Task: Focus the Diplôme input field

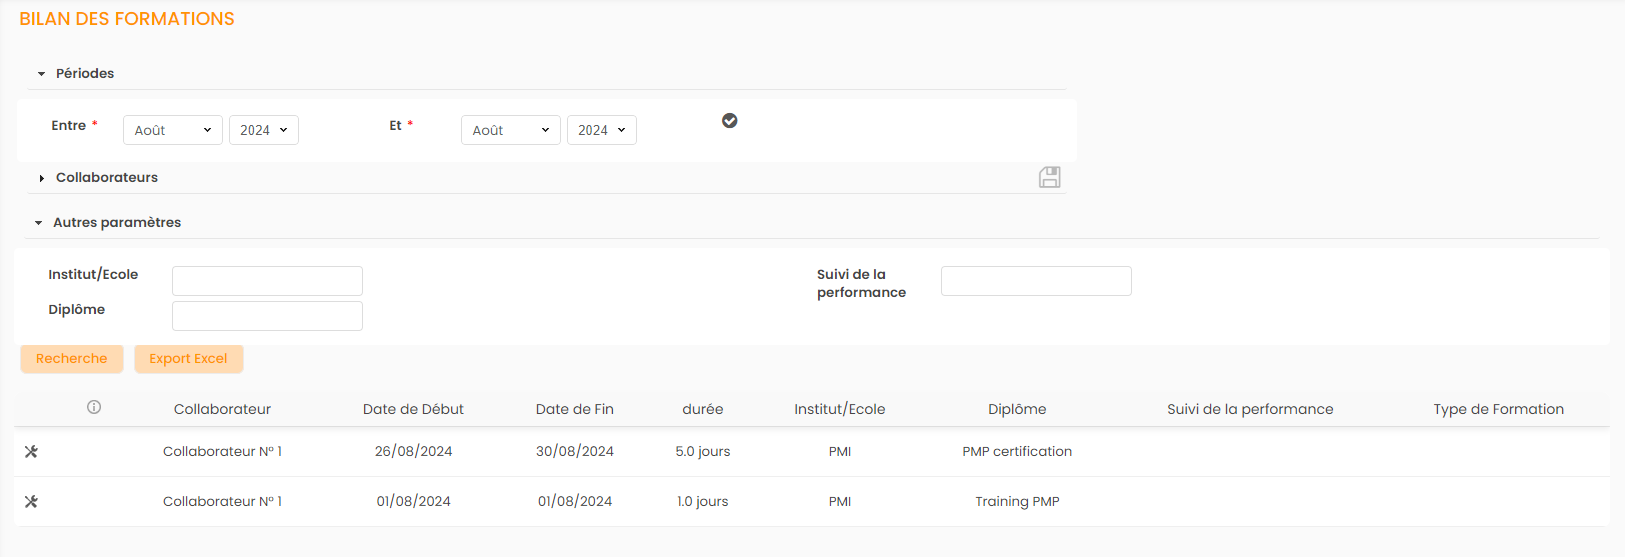Action: (267, 316)
